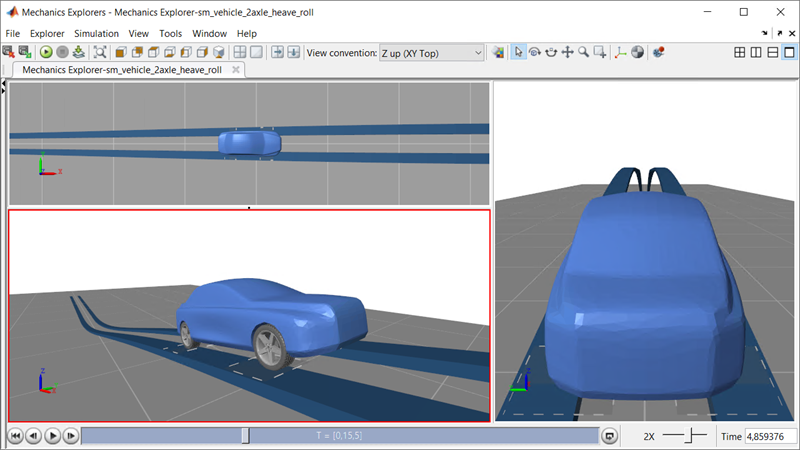800x450 pixels.
Task: Select the Region Zoom tool
Action: 600,52
